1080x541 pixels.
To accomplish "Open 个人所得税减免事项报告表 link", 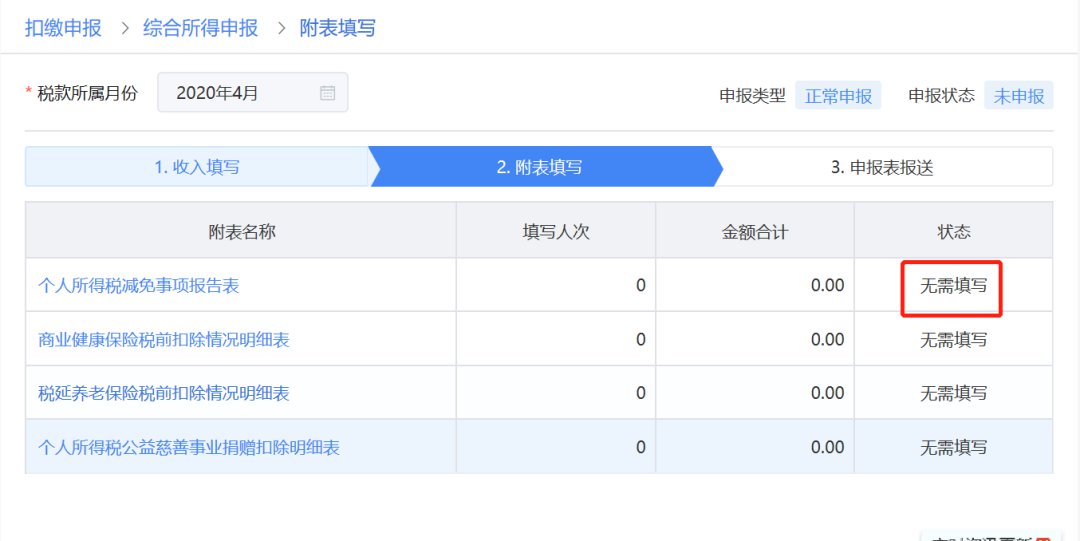I will pyautogui.click(x=139, y=286).
